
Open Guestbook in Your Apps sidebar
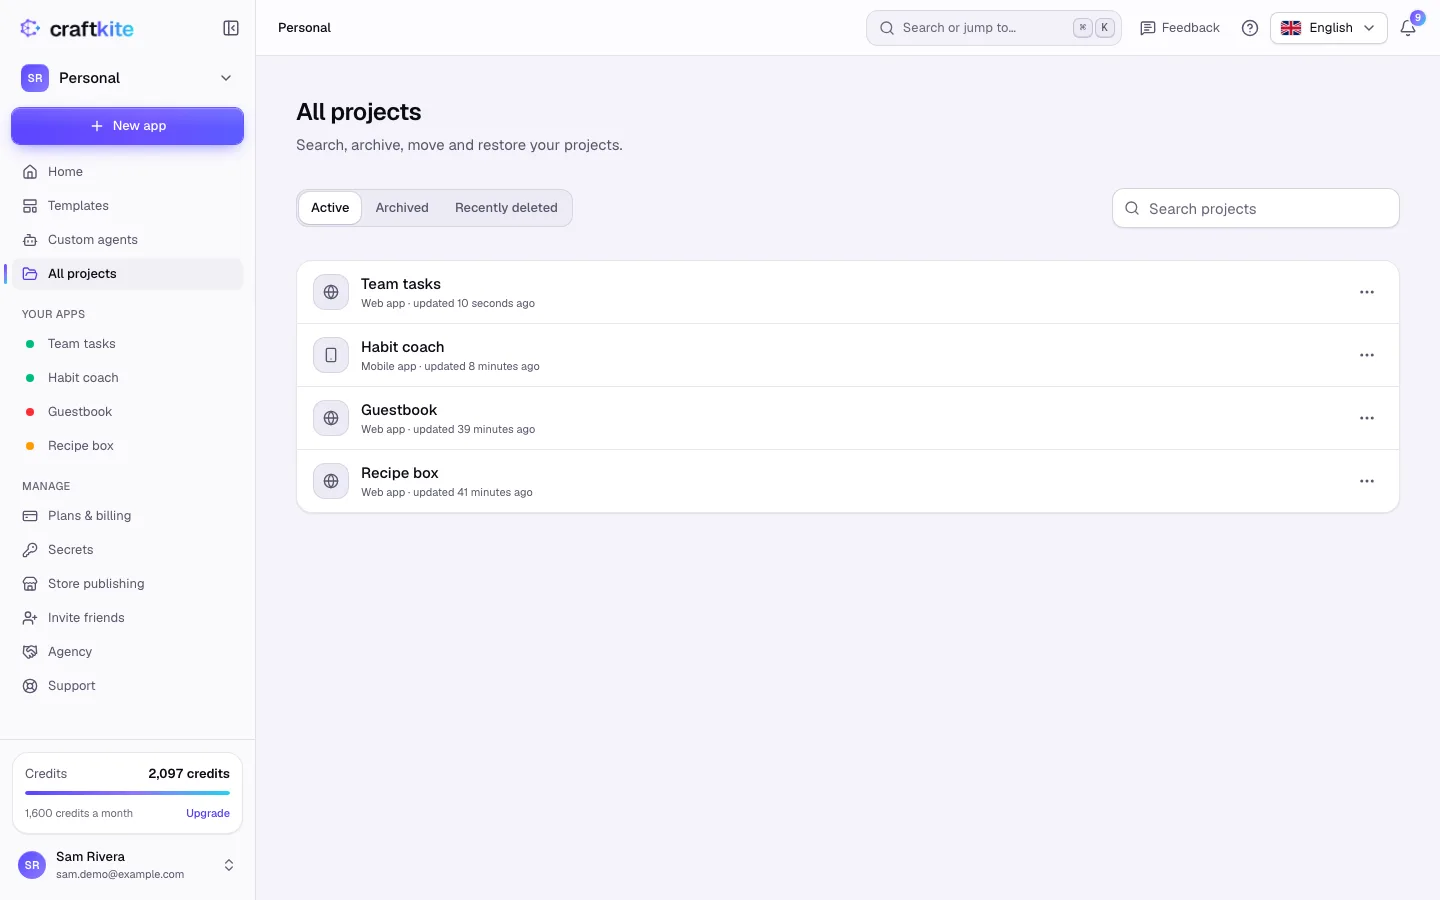pyautogui.click(x=127, y=412)
